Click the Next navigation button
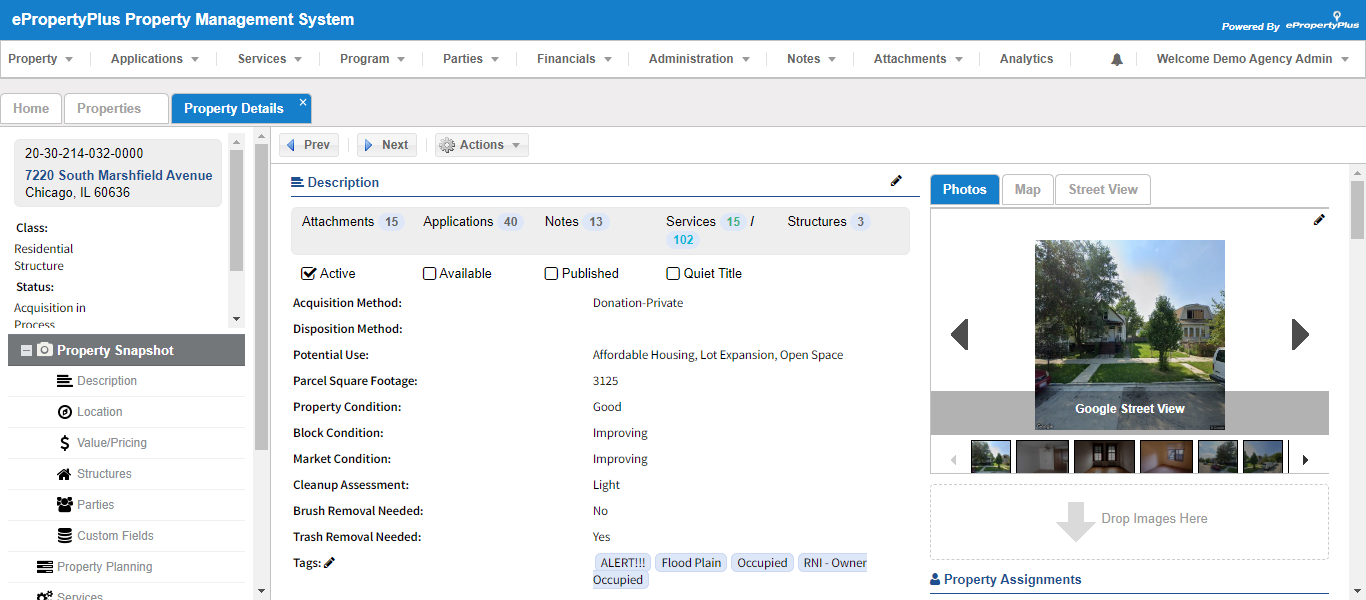The image size is (1366, 600). pyautogui.click(x=386, y=144)
